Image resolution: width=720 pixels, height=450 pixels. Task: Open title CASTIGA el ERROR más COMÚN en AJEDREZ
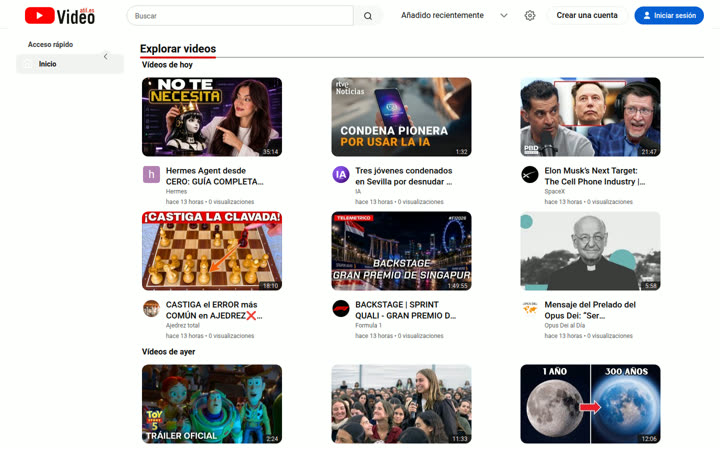(214, 310)
